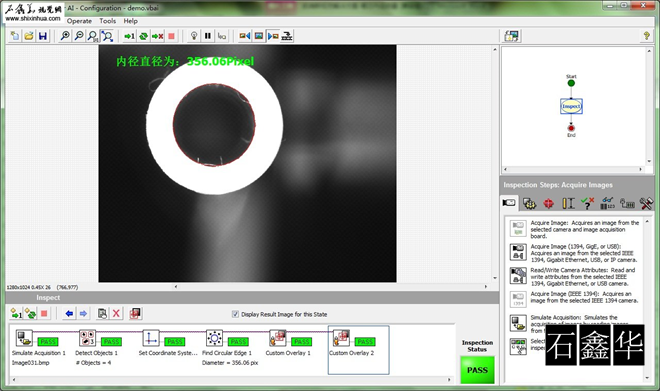
Task: Add Acquire Image (IEEE 1394) step
Action: [x=575, y=298]
